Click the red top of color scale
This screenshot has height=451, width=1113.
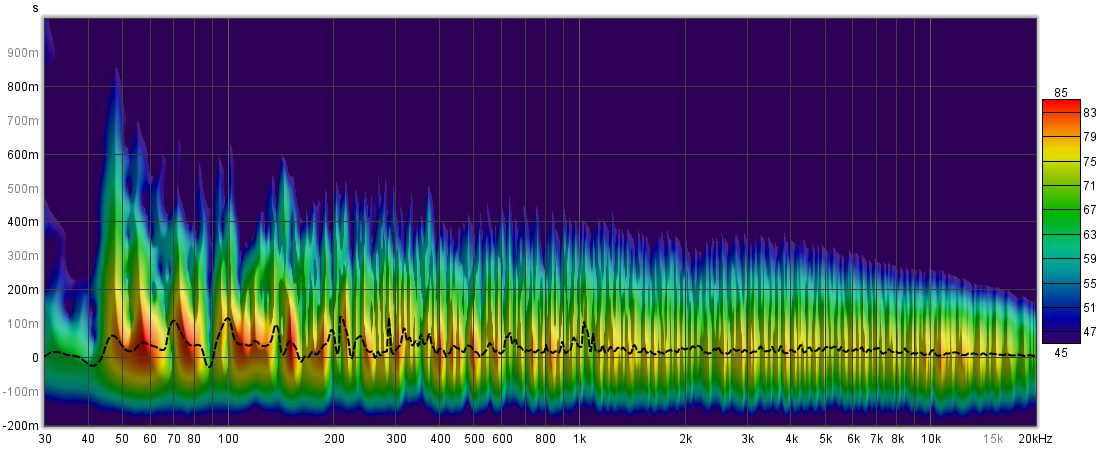(x=1061, y=105)
